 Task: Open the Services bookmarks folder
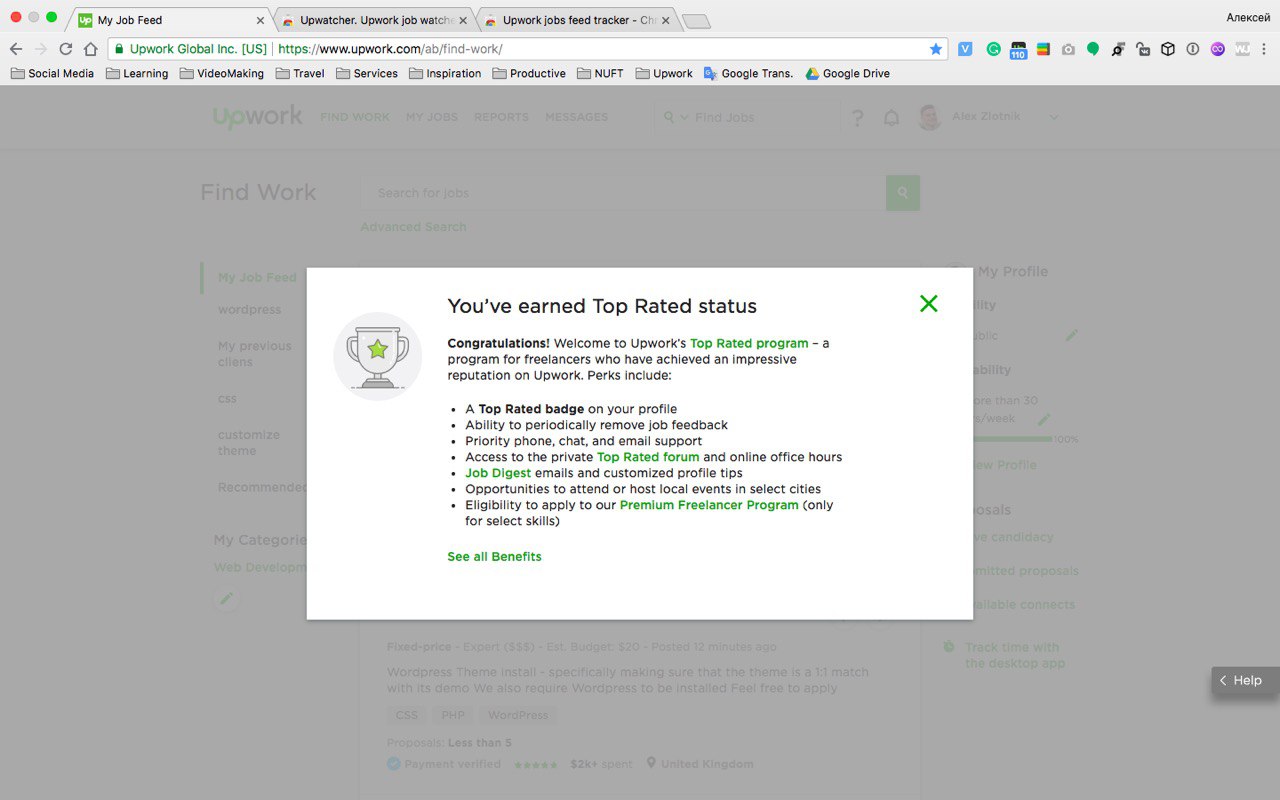(x=367, y=73)
